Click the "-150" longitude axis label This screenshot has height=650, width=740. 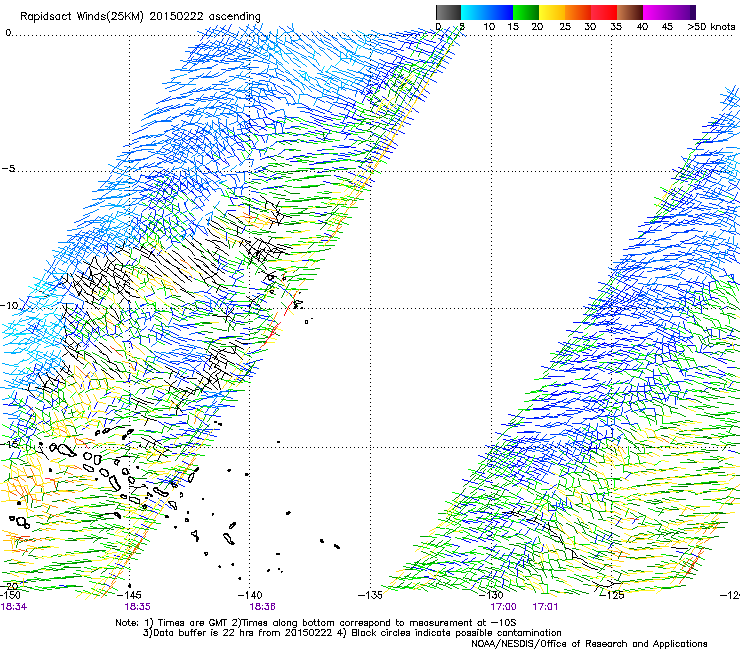coord(10,595)
